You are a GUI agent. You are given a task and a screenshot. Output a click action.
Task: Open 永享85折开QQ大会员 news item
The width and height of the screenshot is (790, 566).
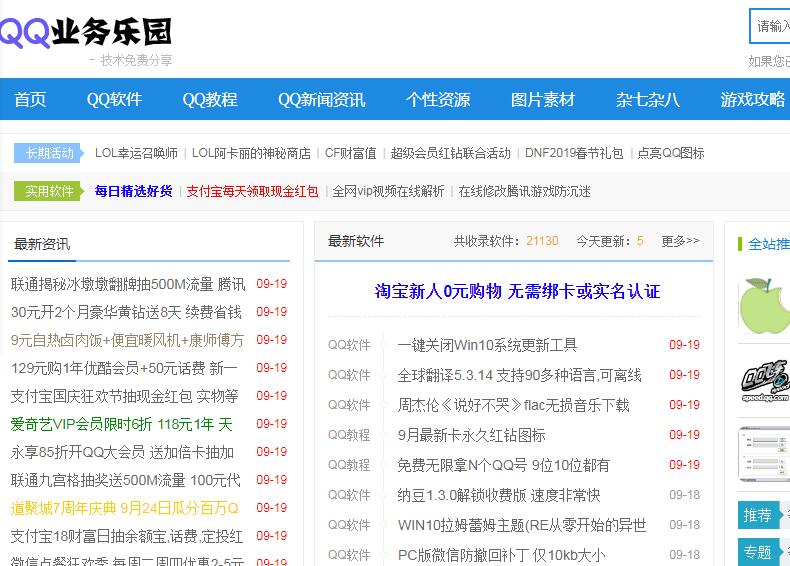pyautogui.click(x=122, y=453)
